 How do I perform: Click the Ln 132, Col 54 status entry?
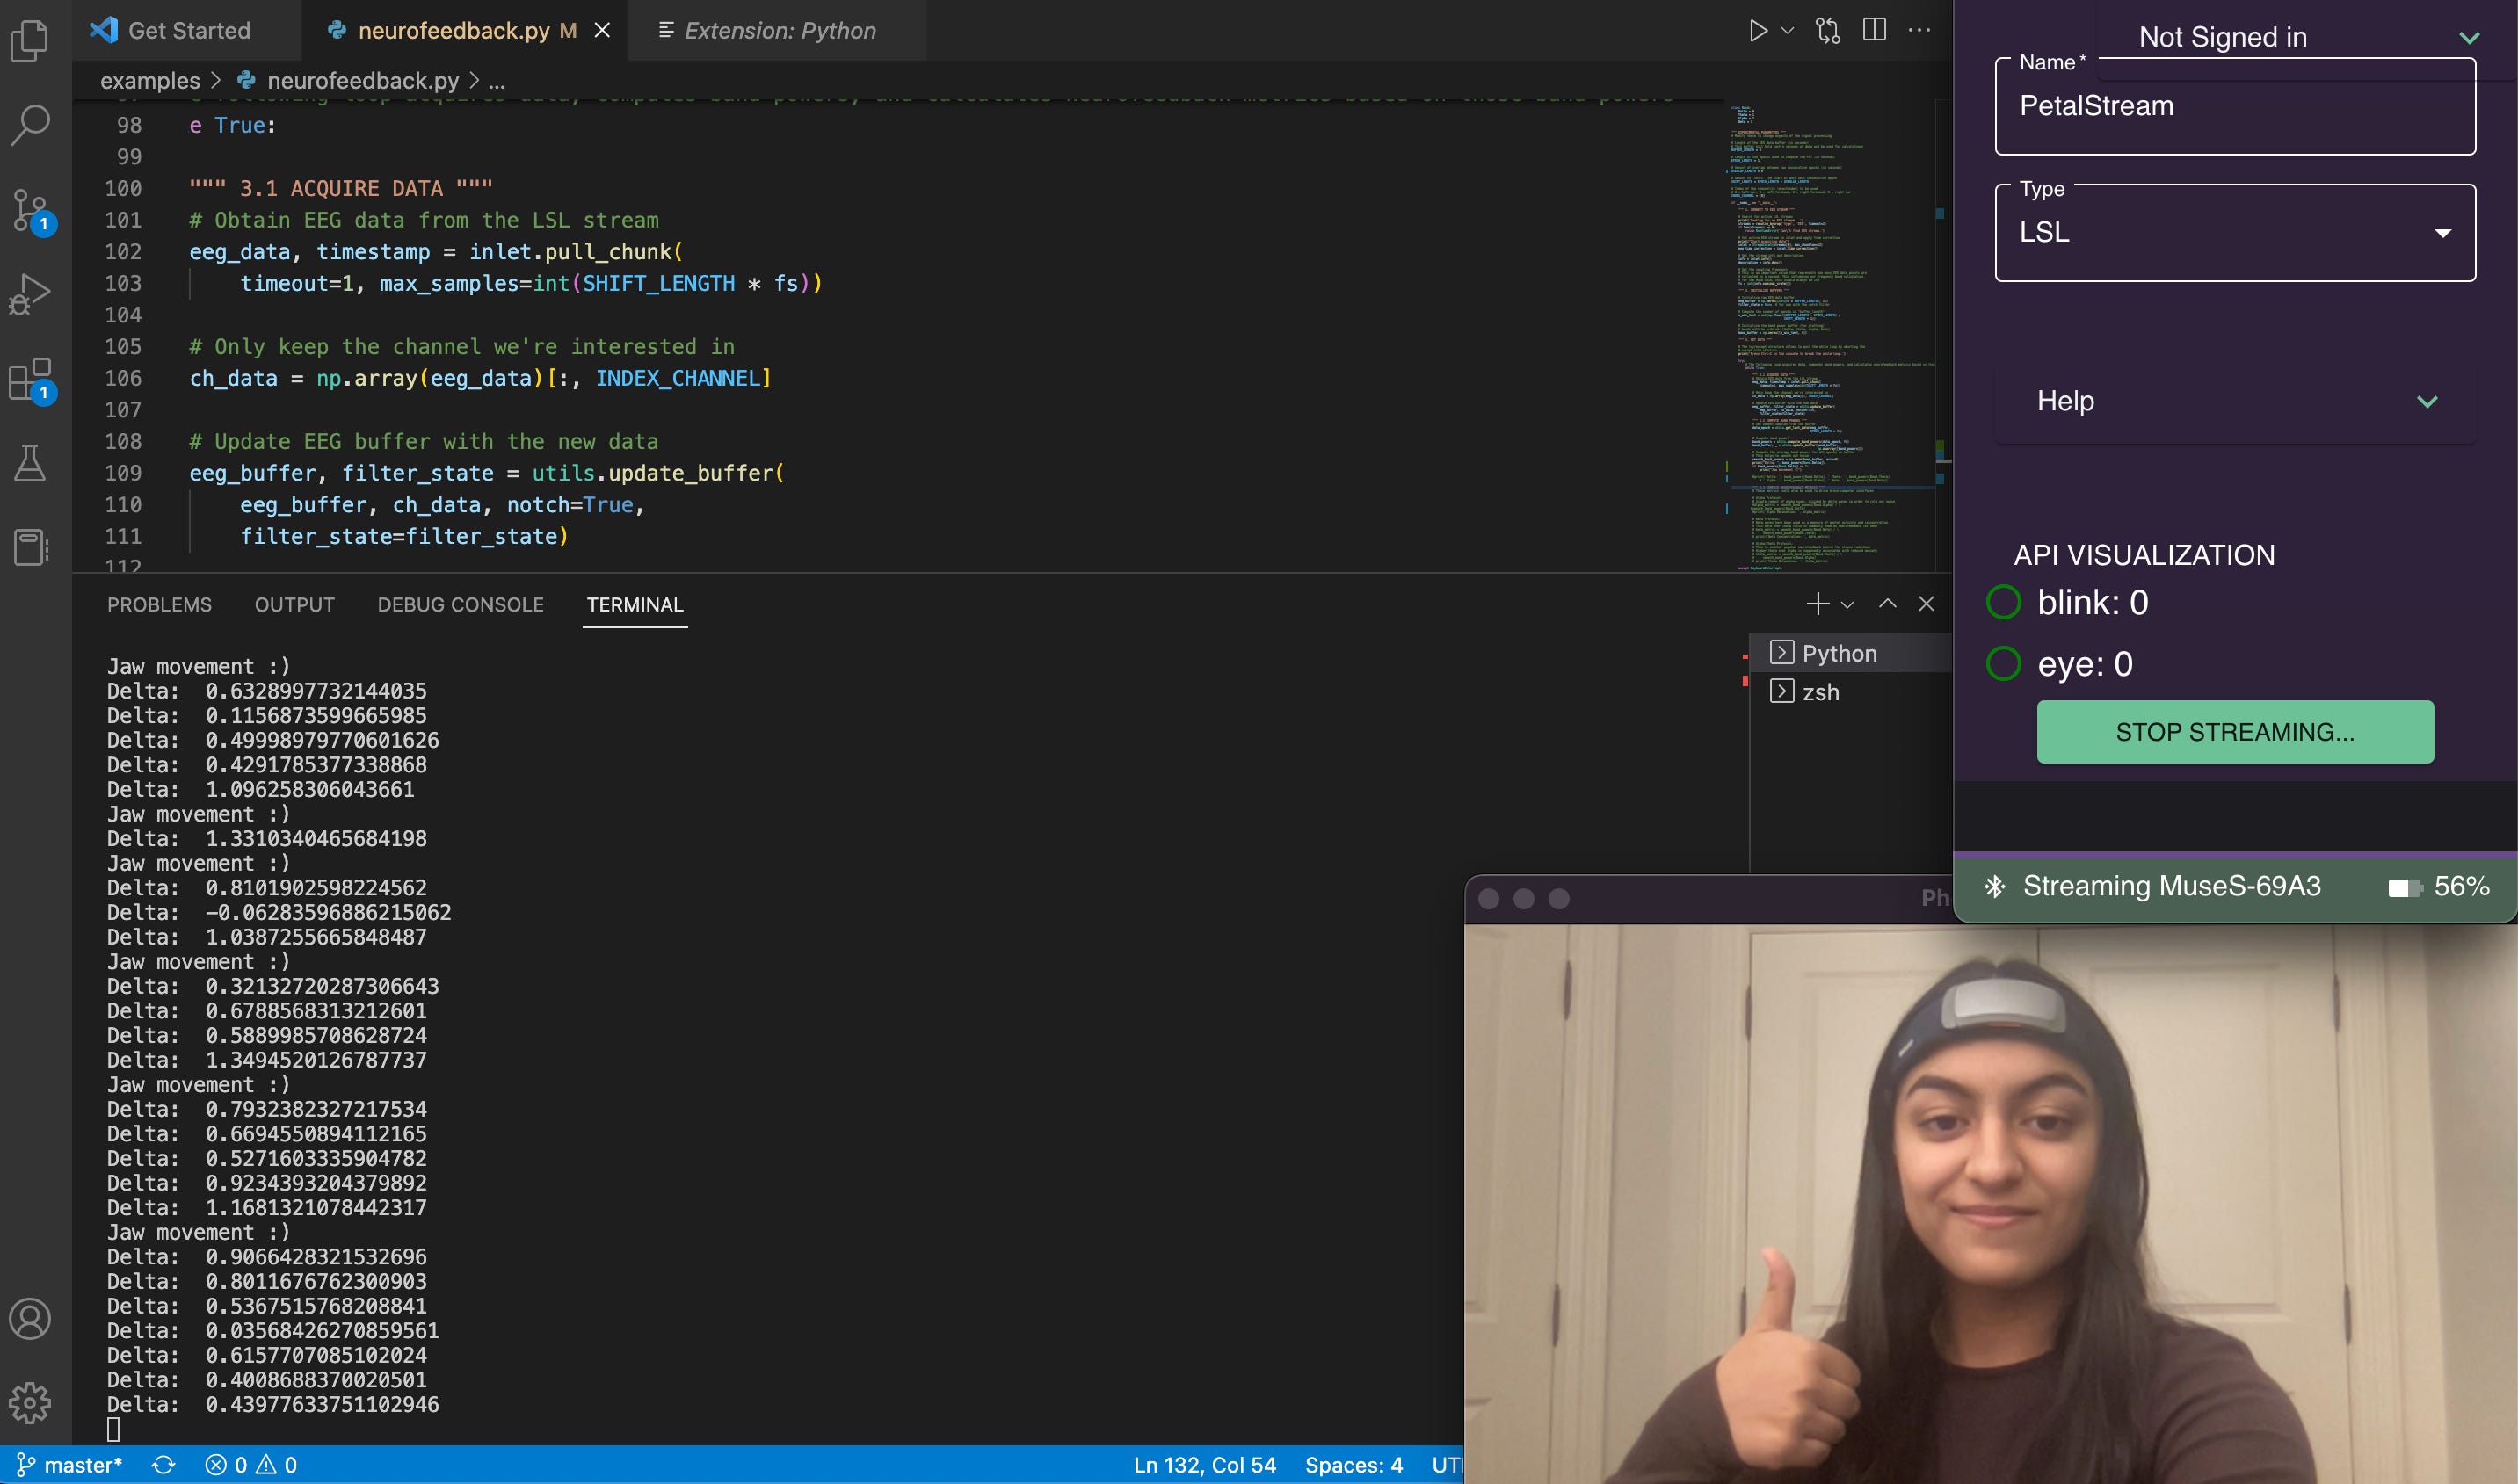[x=1204, y=1465]
